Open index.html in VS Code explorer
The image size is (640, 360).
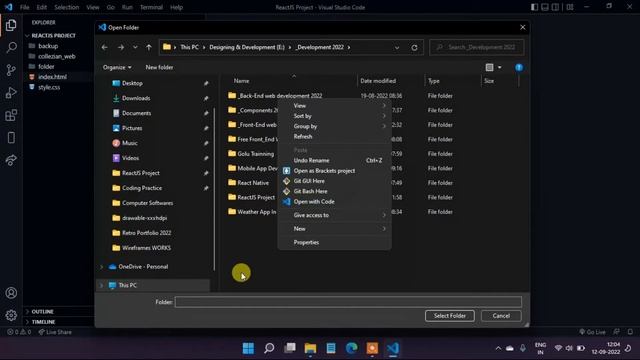[52, 77]
